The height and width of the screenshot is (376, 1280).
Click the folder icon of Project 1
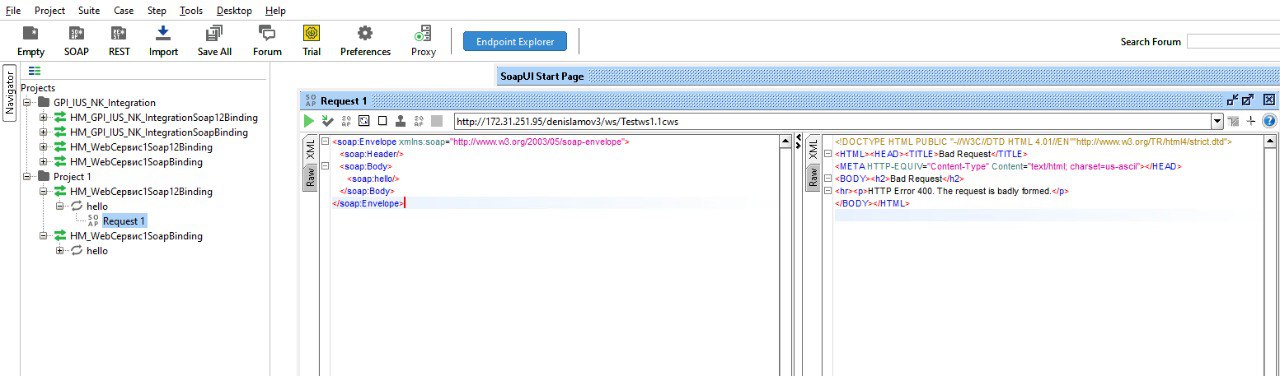pyautogui.click(x=43, y=176)
